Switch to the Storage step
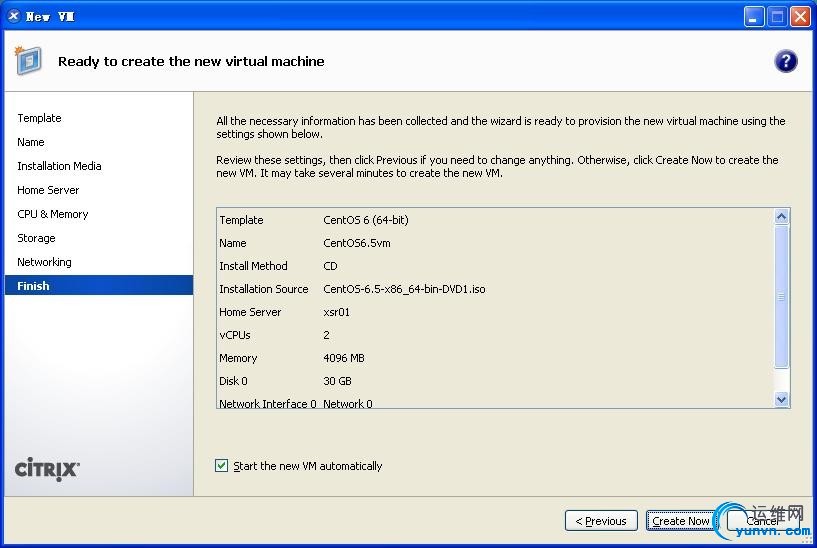The height and width of the screenshot is (548, 817). coord(36,238)
